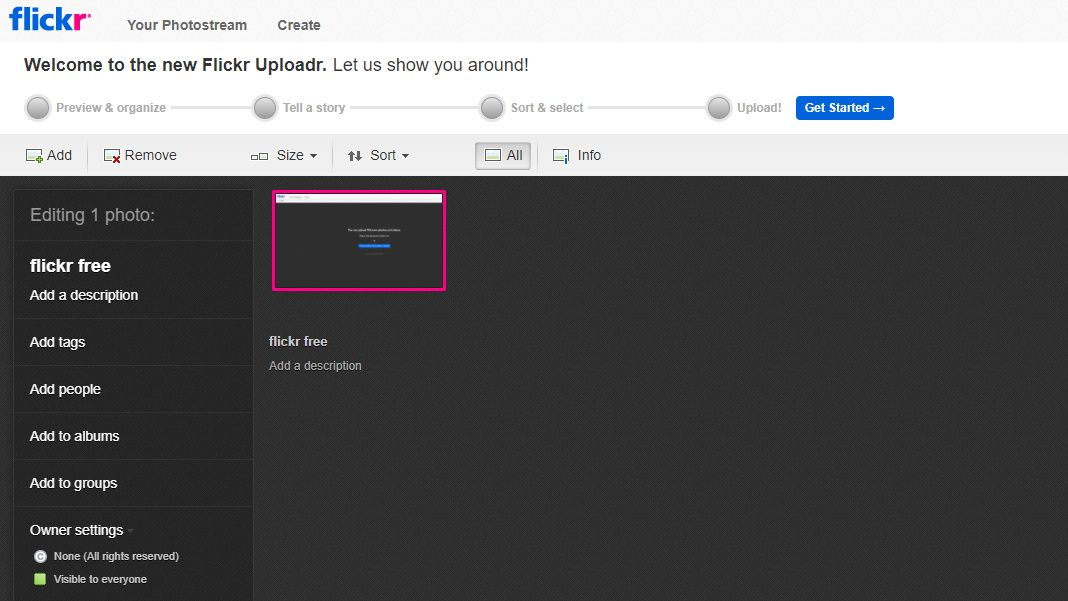
Task: Click Add a description below thumbnail
Action: click(x=315, y=366)
